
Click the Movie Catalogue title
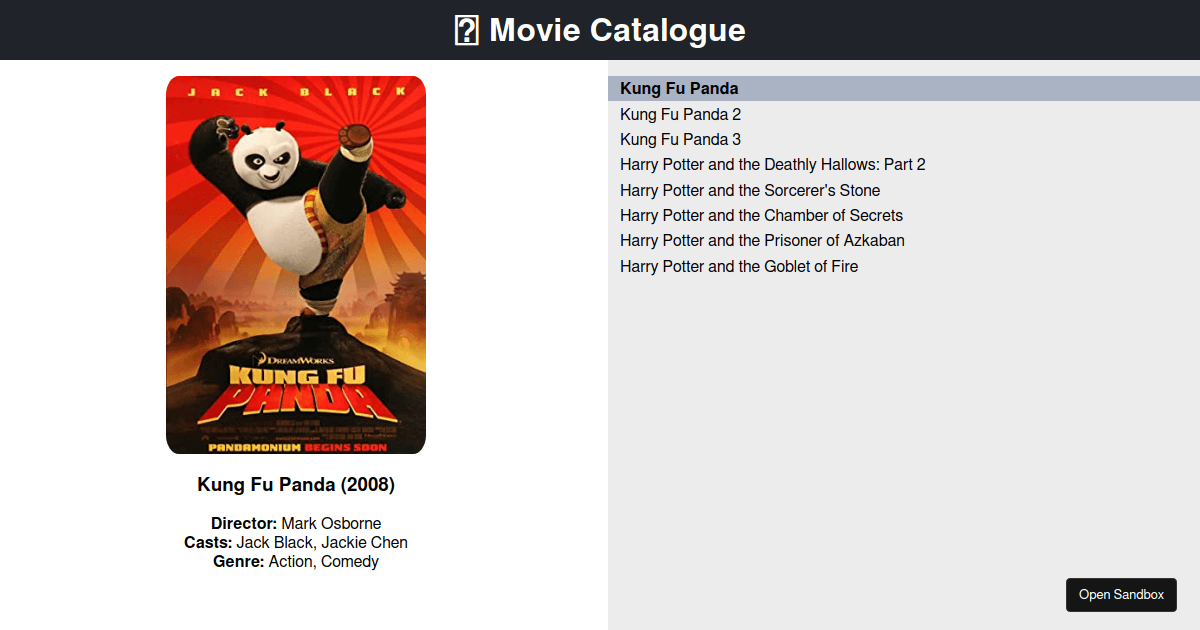[x=615, y=30]
